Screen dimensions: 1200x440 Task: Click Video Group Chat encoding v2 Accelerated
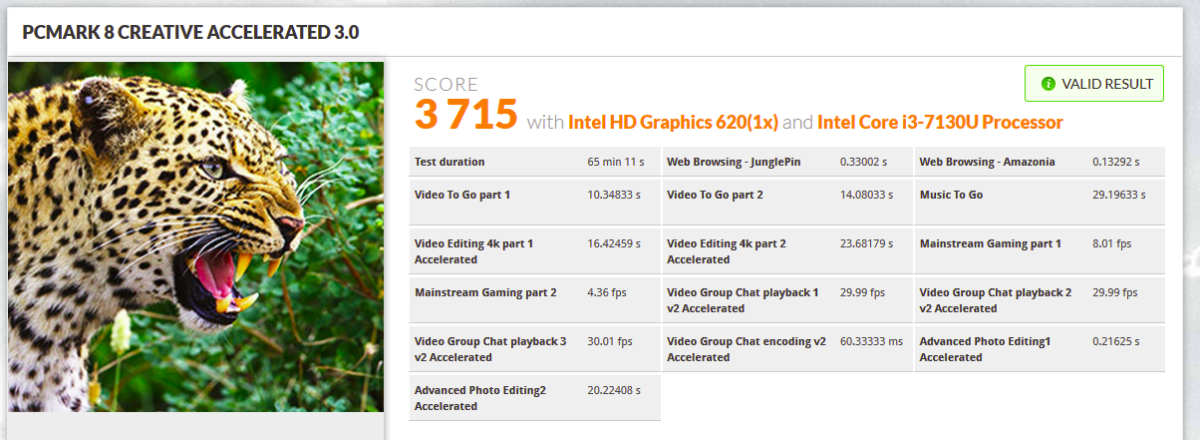[786, 348]
